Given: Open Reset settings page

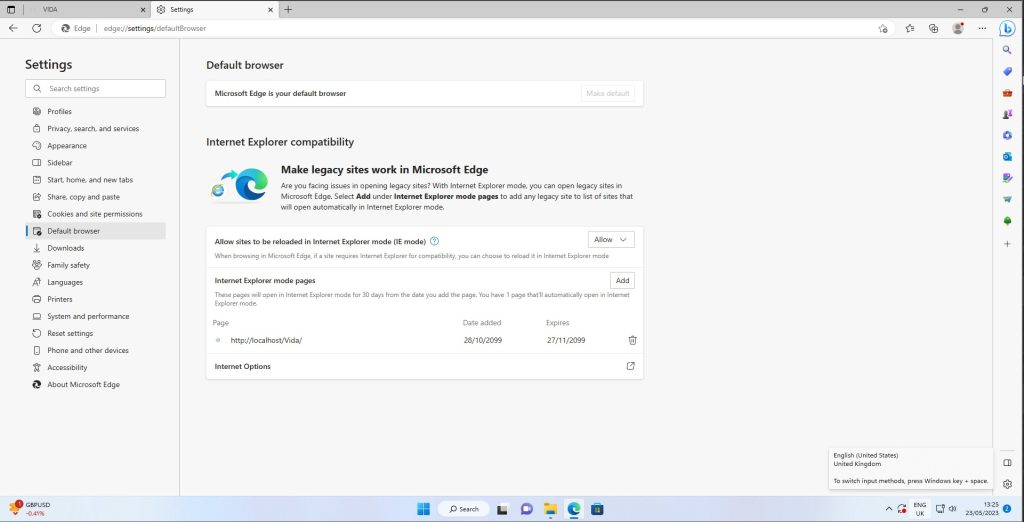Looking at the screenshot, I should [95, 333].
